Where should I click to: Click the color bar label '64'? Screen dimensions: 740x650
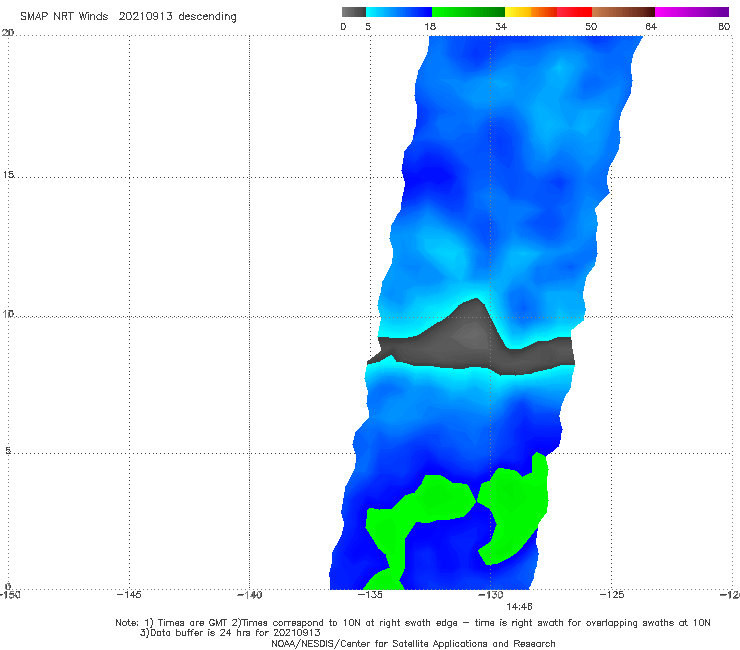point(651,27)
